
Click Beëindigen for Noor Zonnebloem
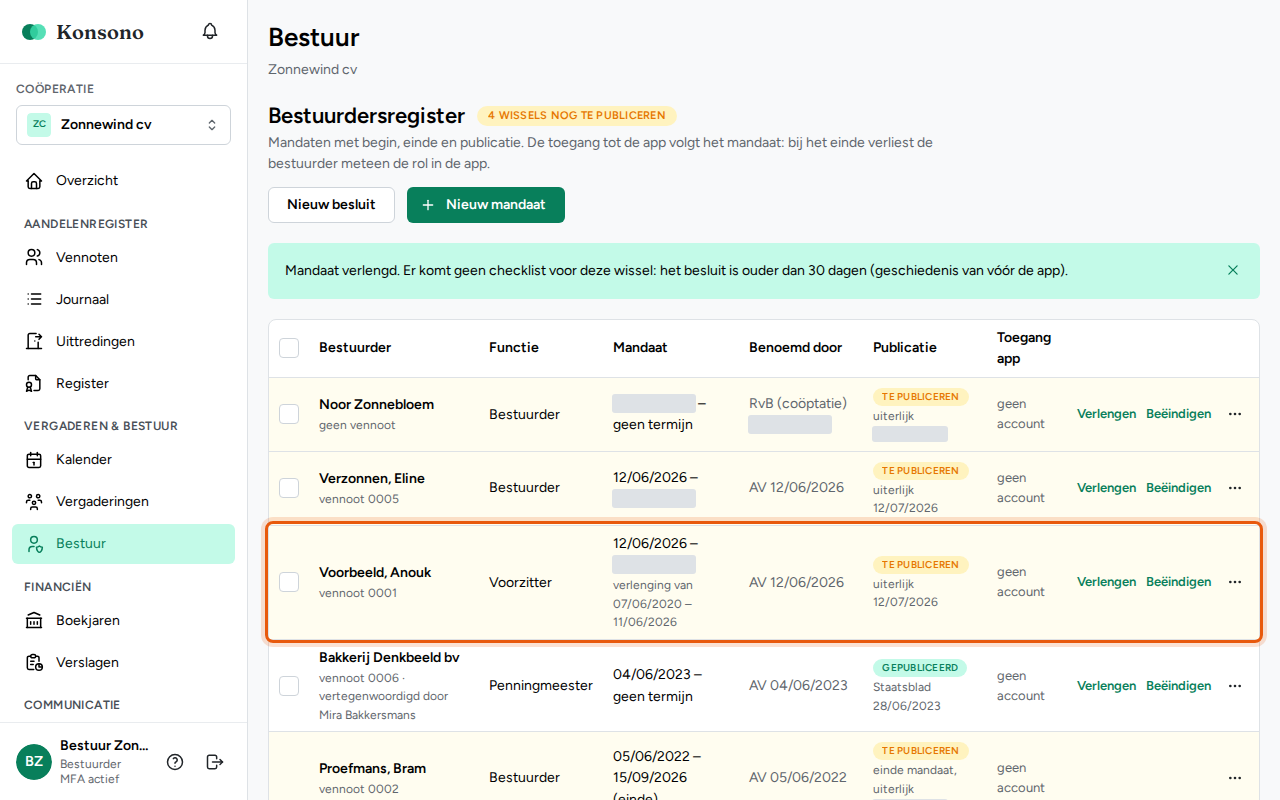[x=1178, y=414]
